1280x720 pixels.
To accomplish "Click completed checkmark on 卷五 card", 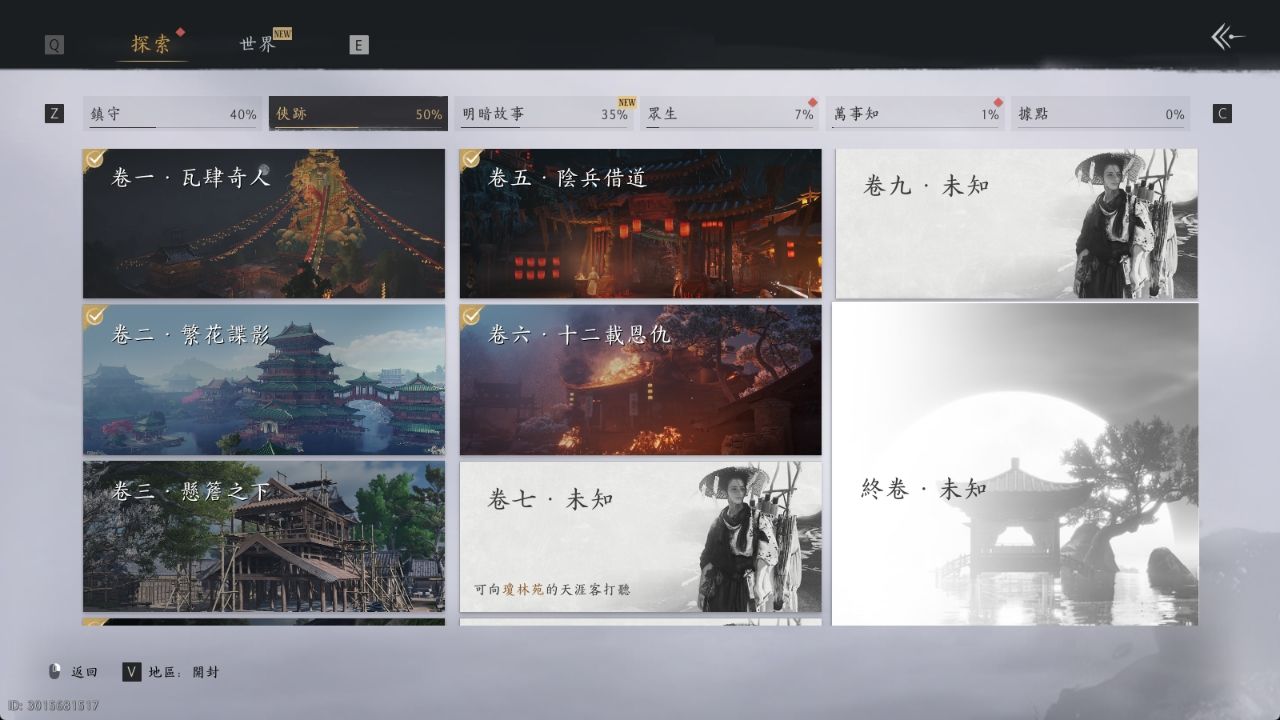I will coord(472,160).
